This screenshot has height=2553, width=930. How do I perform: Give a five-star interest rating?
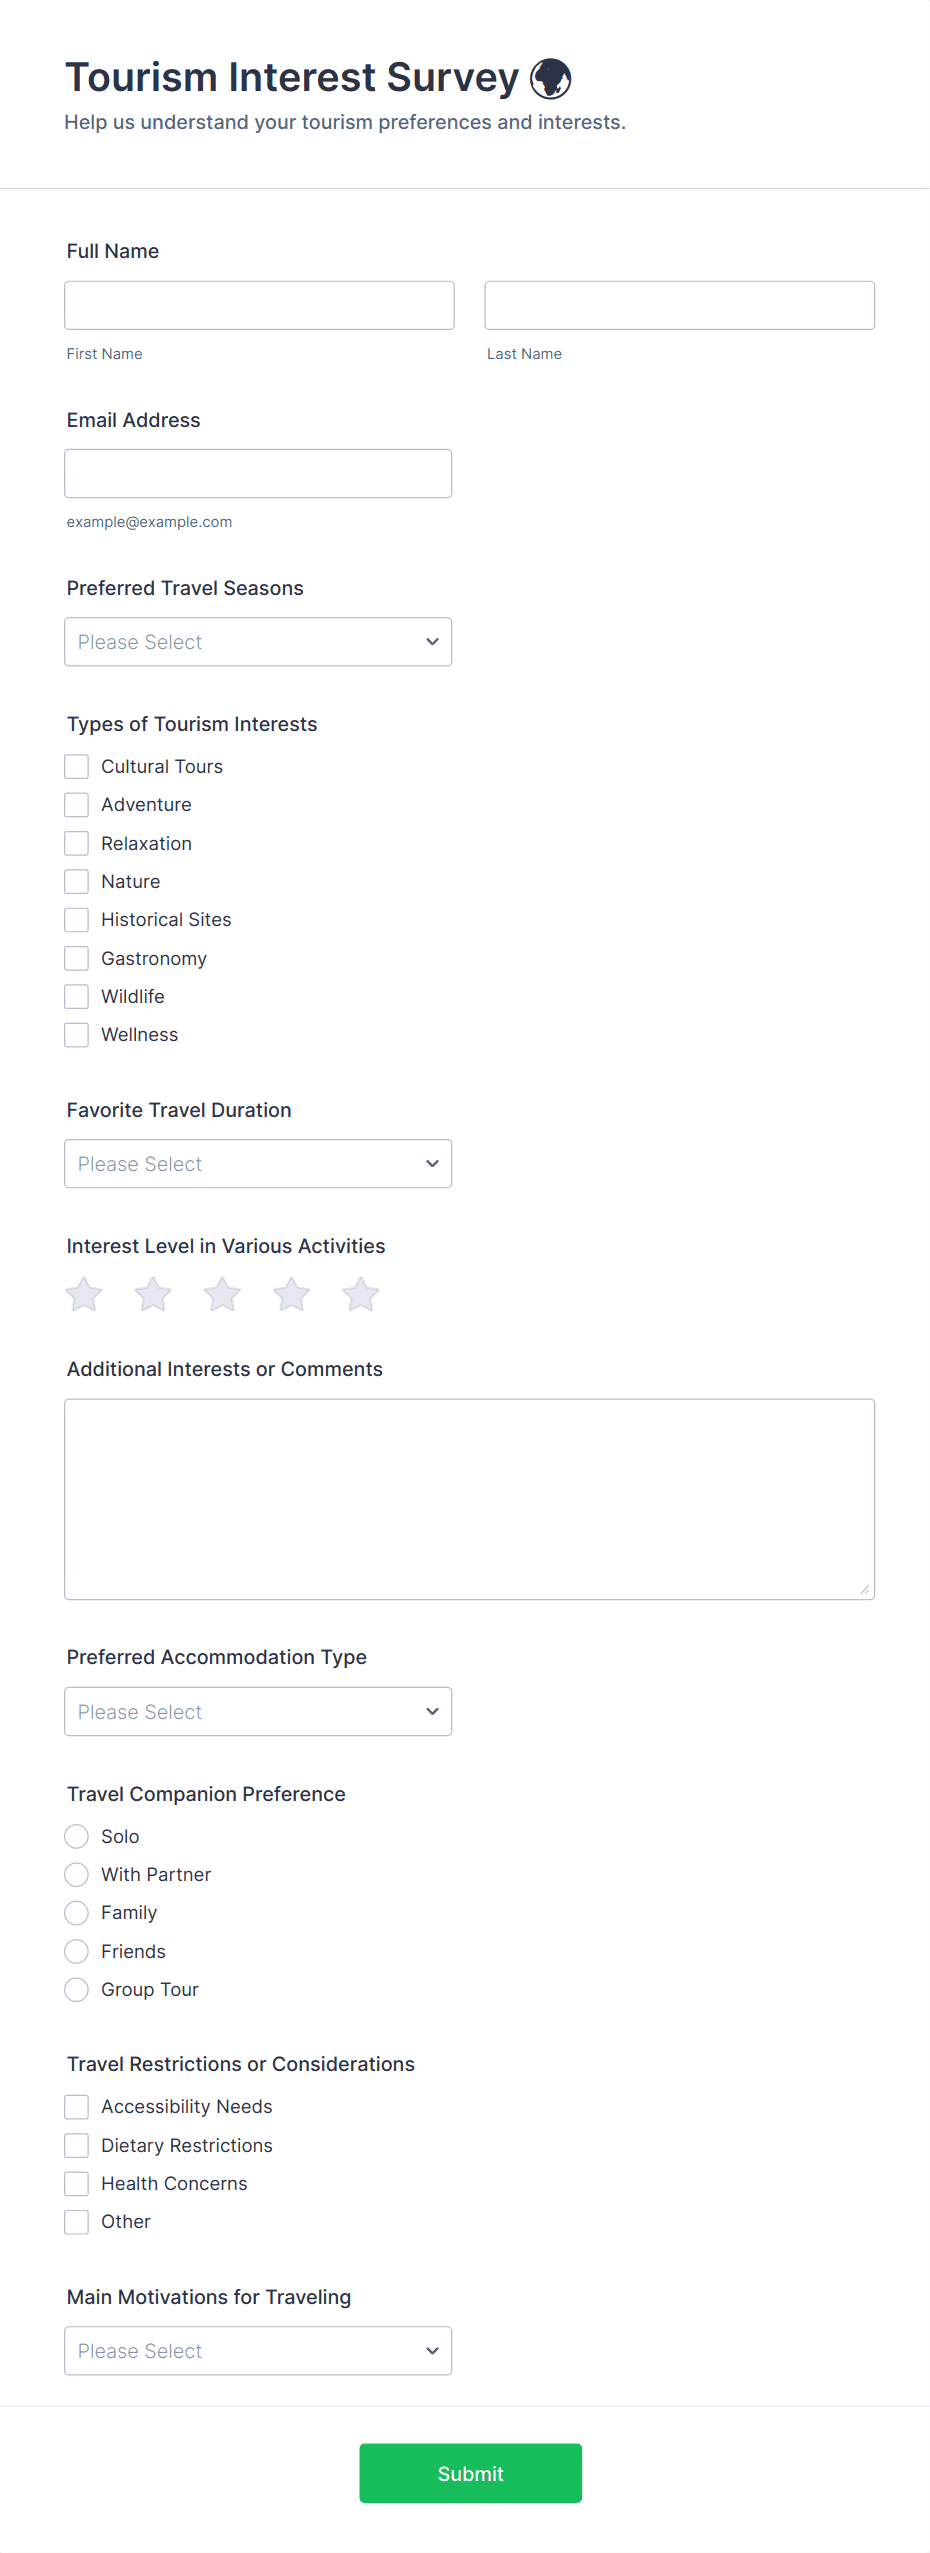coord(360,1294)
